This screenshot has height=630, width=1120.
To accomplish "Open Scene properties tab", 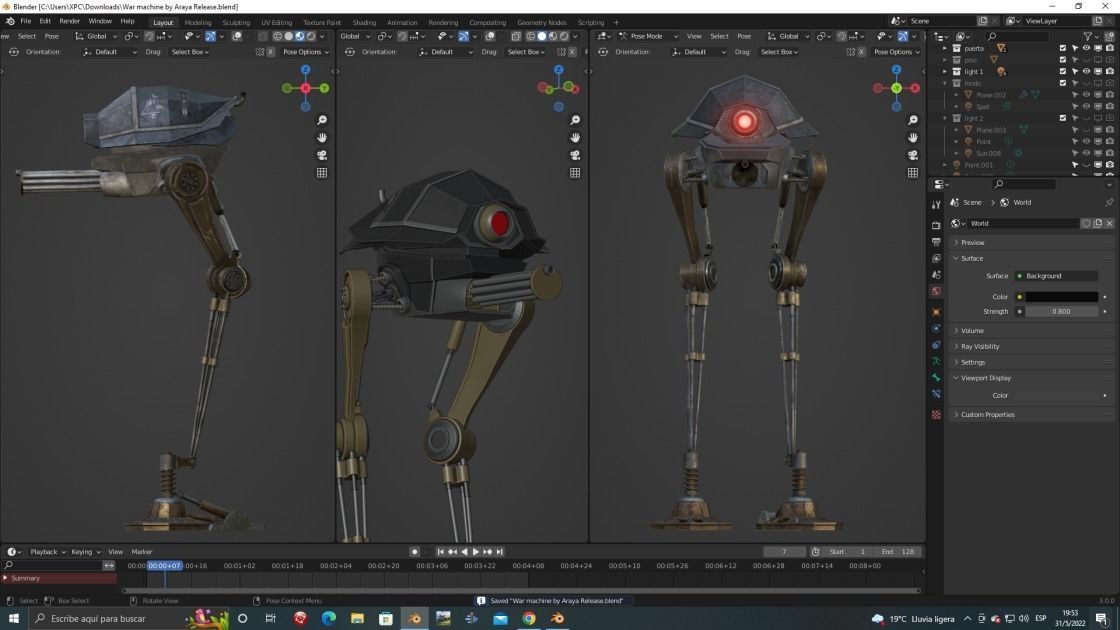I will [x=936, y=275].
